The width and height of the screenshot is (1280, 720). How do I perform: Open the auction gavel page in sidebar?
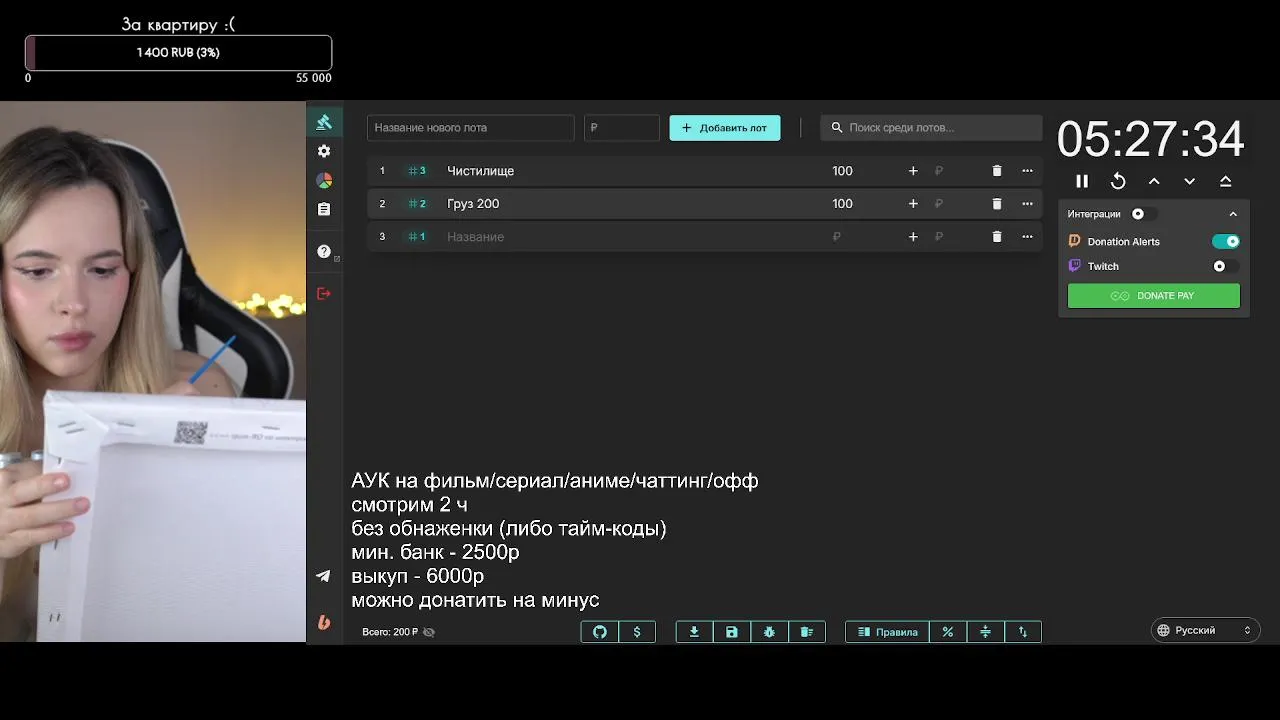click(x=323, y=122)
